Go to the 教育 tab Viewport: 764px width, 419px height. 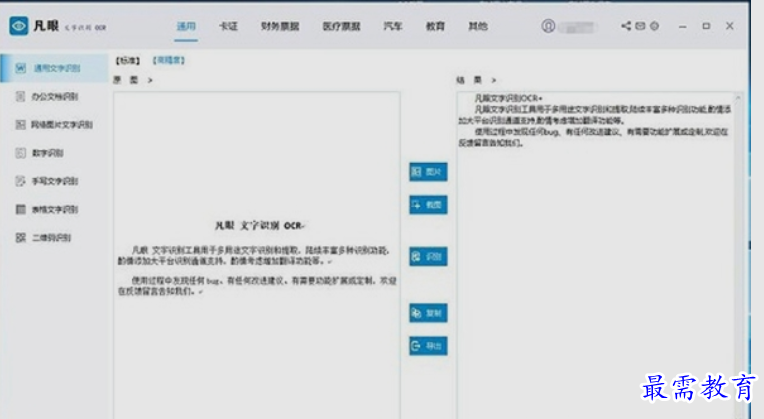pos(435,26)
